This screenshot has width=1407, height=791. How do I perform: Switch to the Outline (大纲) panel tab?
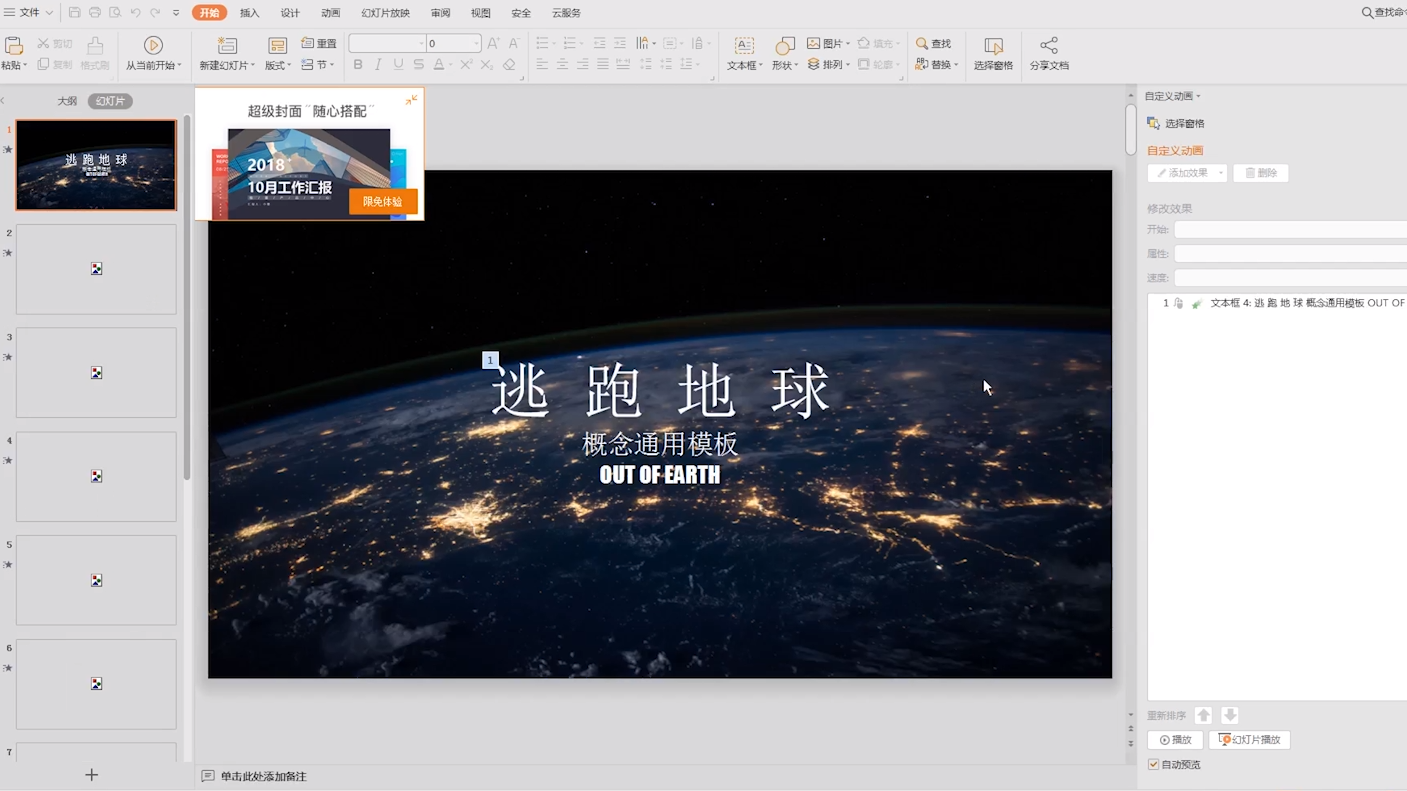click(67, 101)
